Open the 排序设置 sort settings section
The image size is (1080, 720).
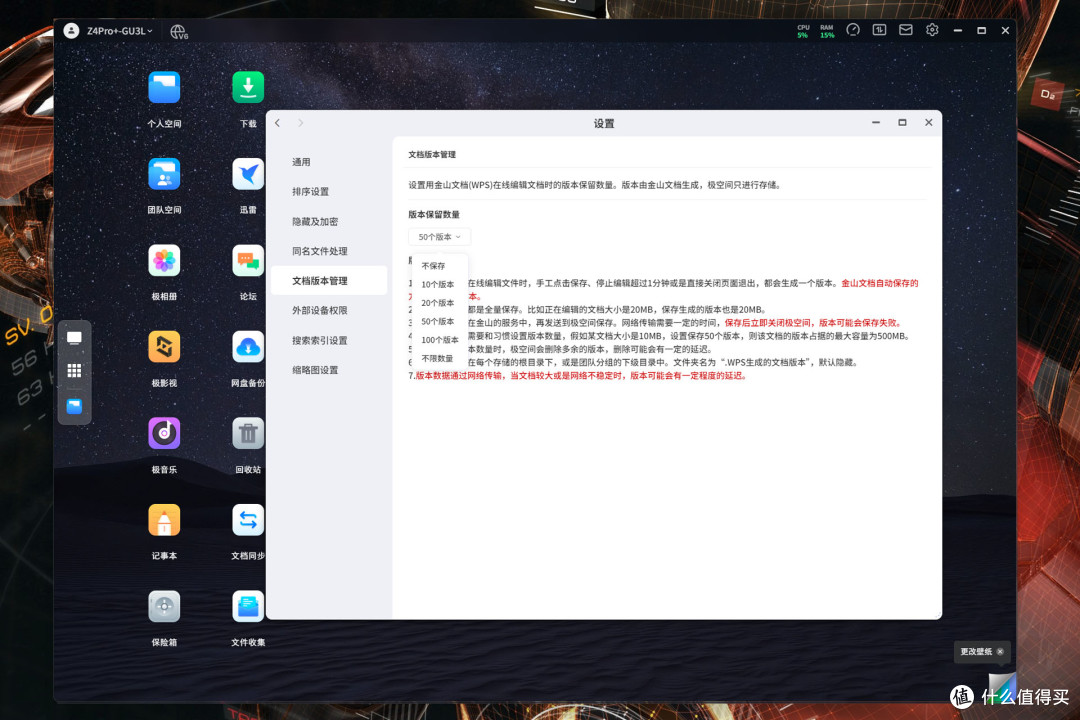click(329, 192)
